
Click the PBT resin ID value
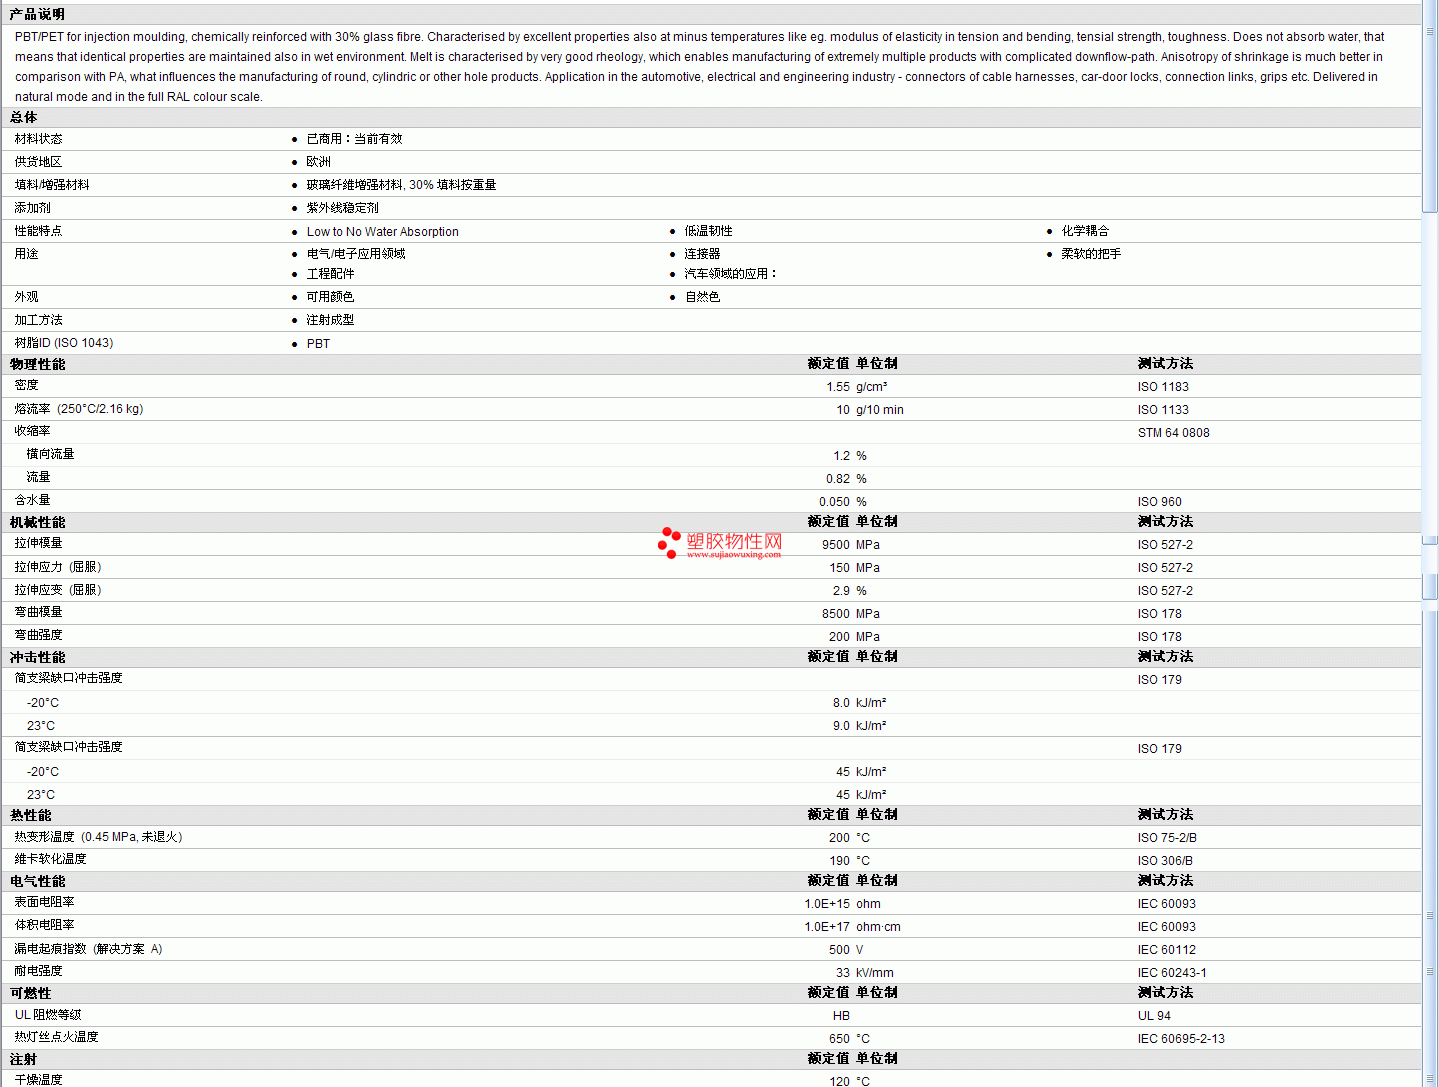pos(318,343)
